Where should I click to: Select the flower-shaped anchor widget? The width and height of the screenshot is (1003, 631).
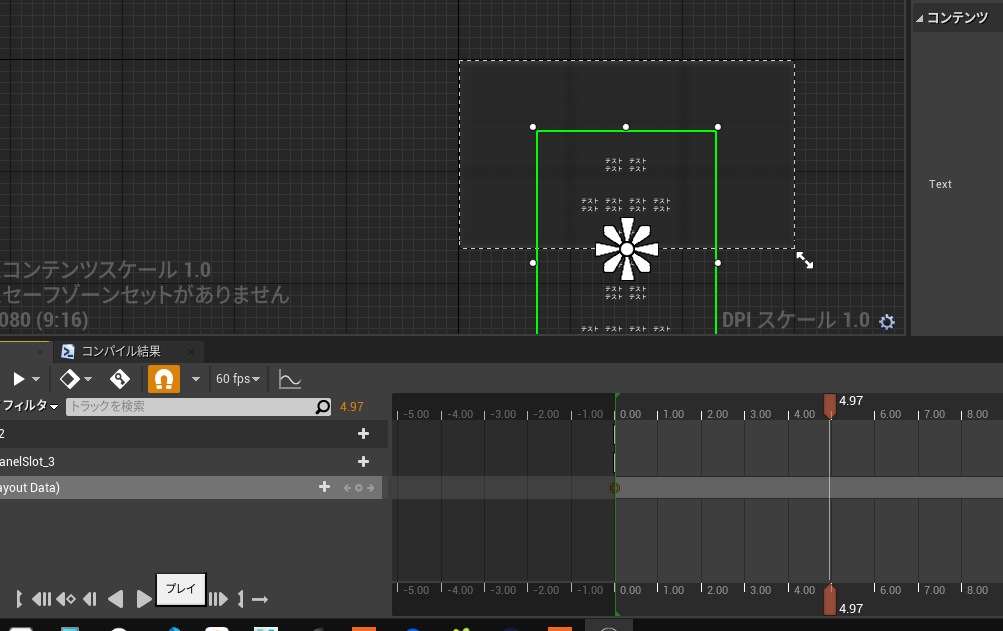(x=627, y=249)
